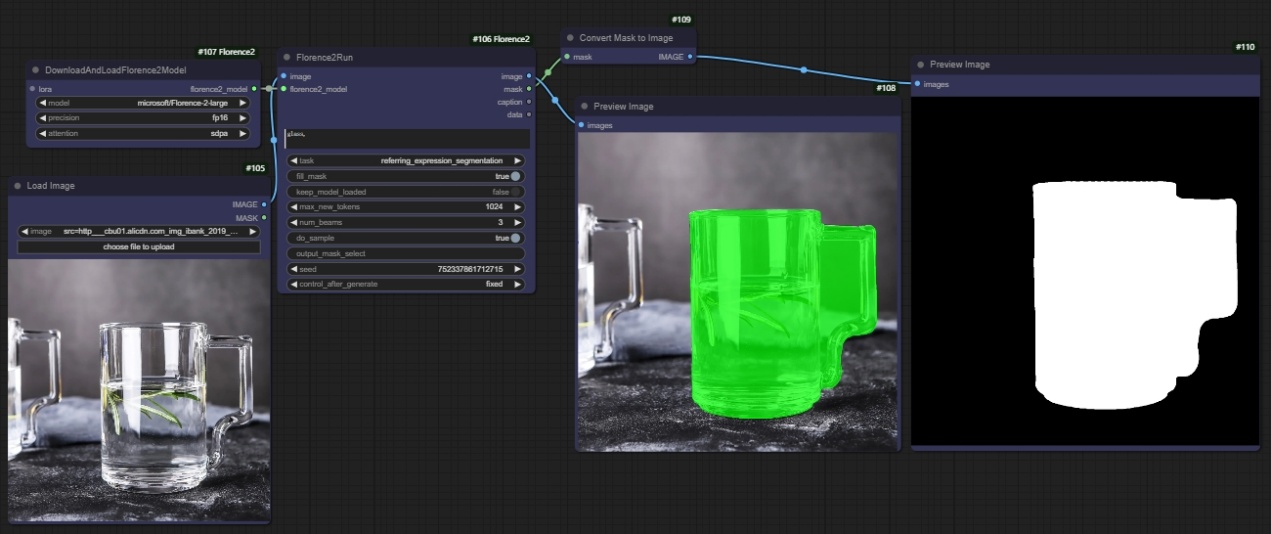Decrease num_beams using the left arrow

[x=294, y=222]
